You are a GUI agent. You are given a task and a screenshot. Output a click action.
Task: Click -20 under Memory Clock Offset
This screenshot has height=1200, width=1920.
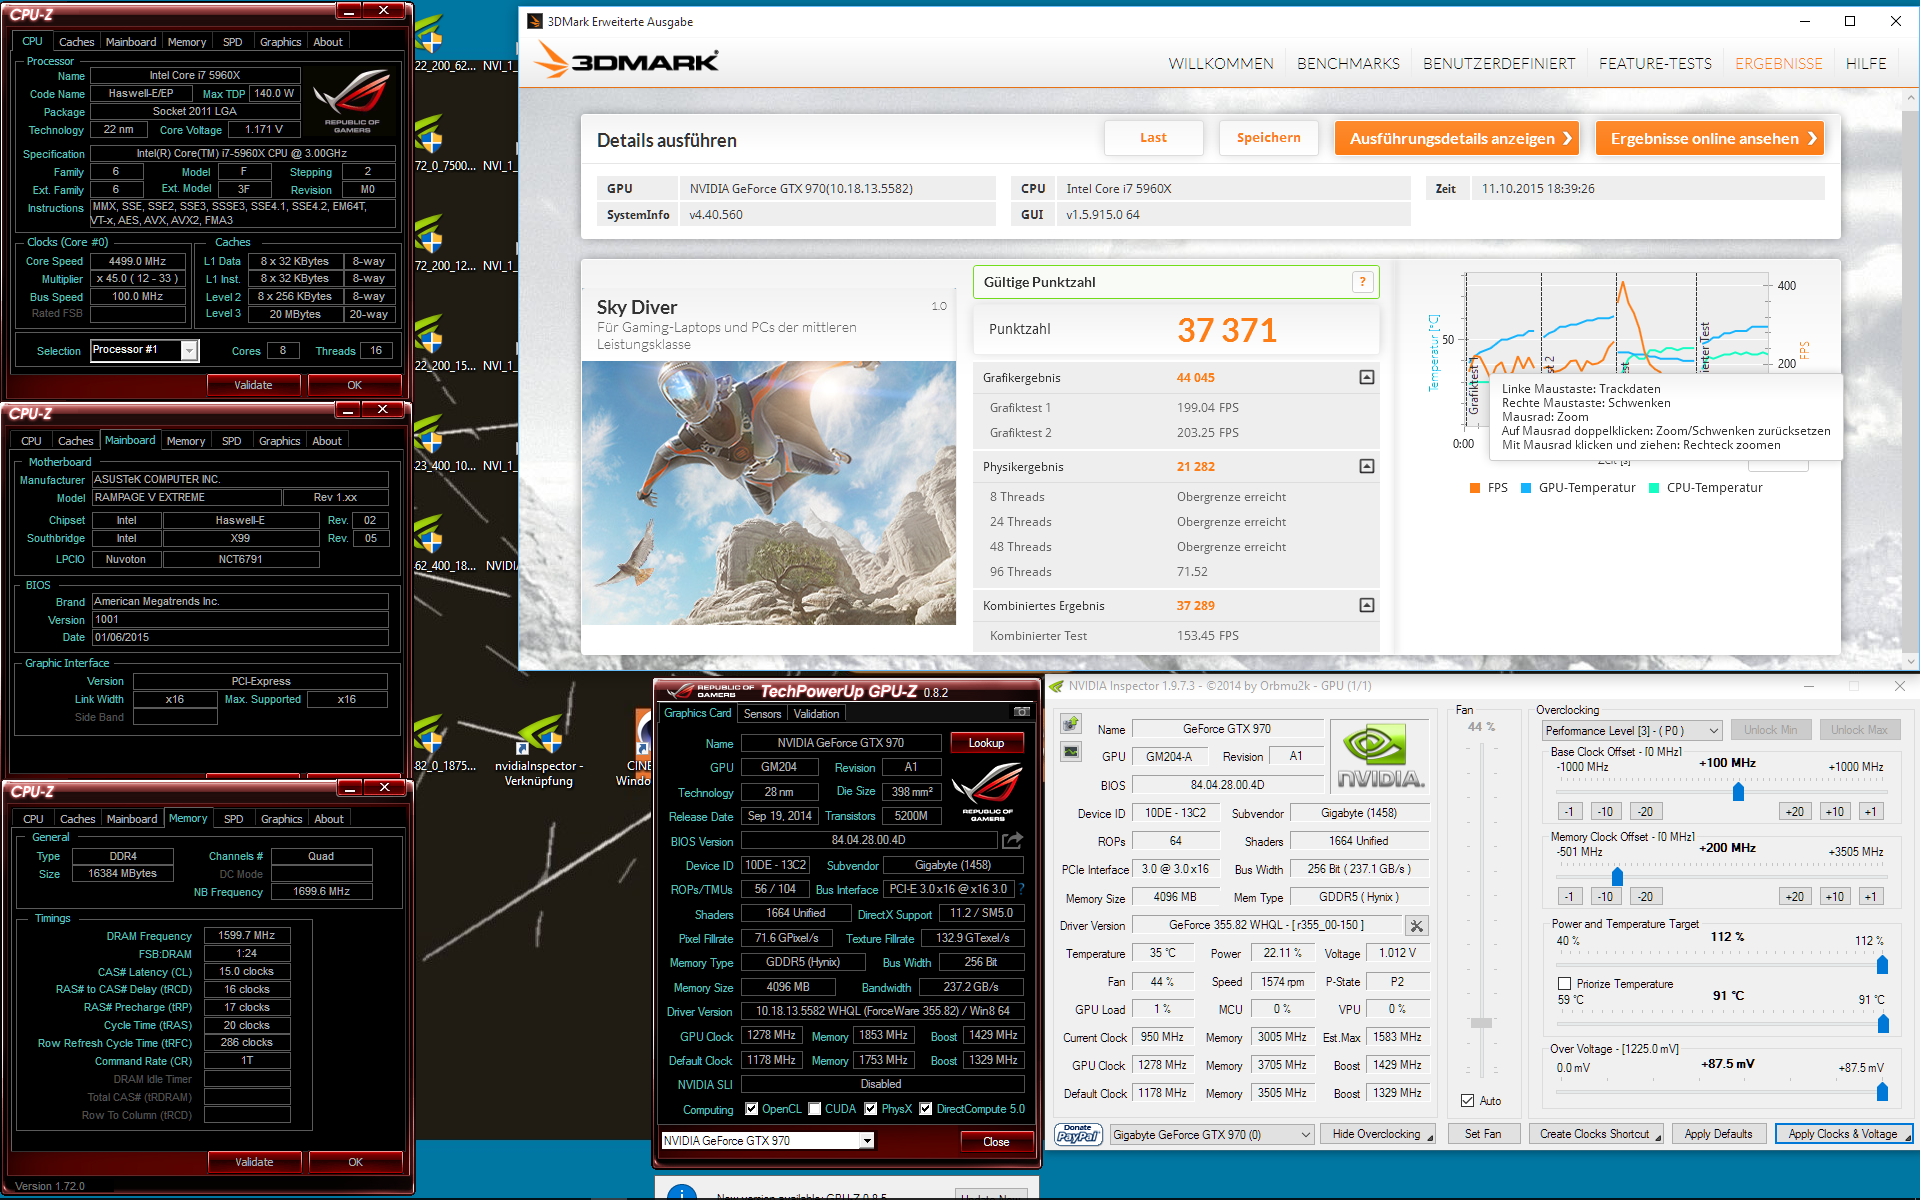click(1645, 896)
